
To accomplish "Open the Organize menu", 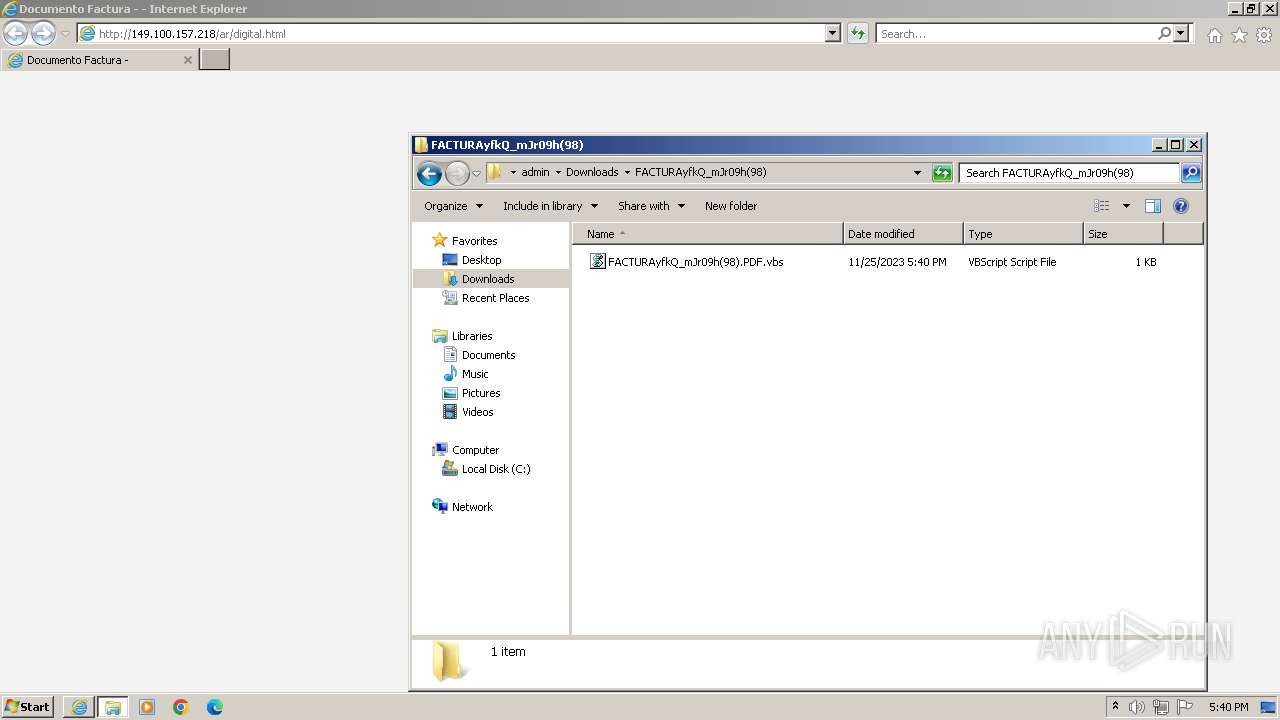I will click(x=454, y=206).
